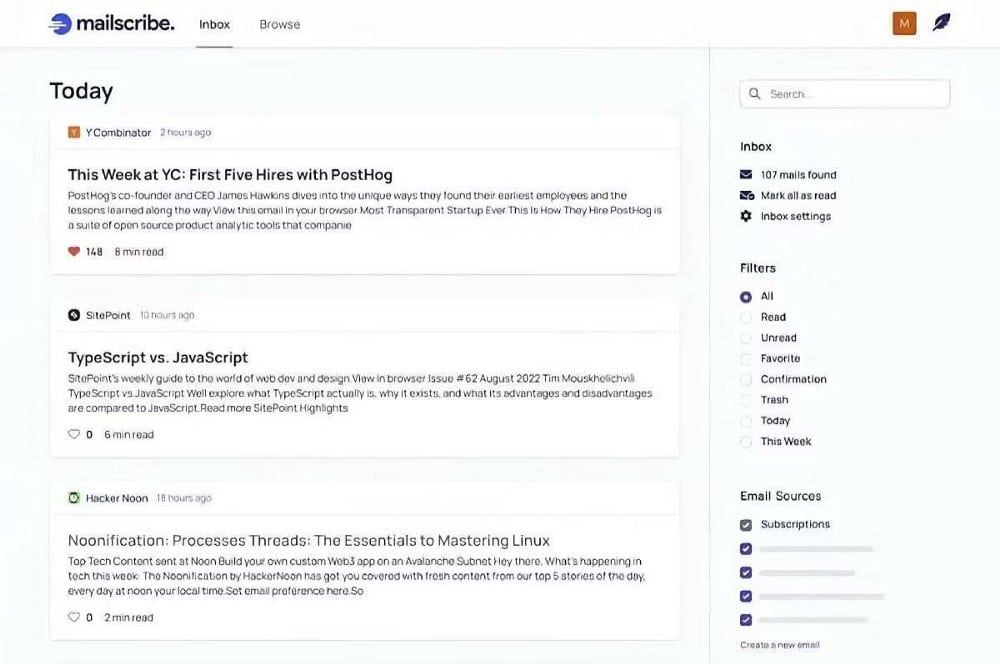Screen dimensions: 1000x664
Task: Choose the This Week filter
Action: 746,442
